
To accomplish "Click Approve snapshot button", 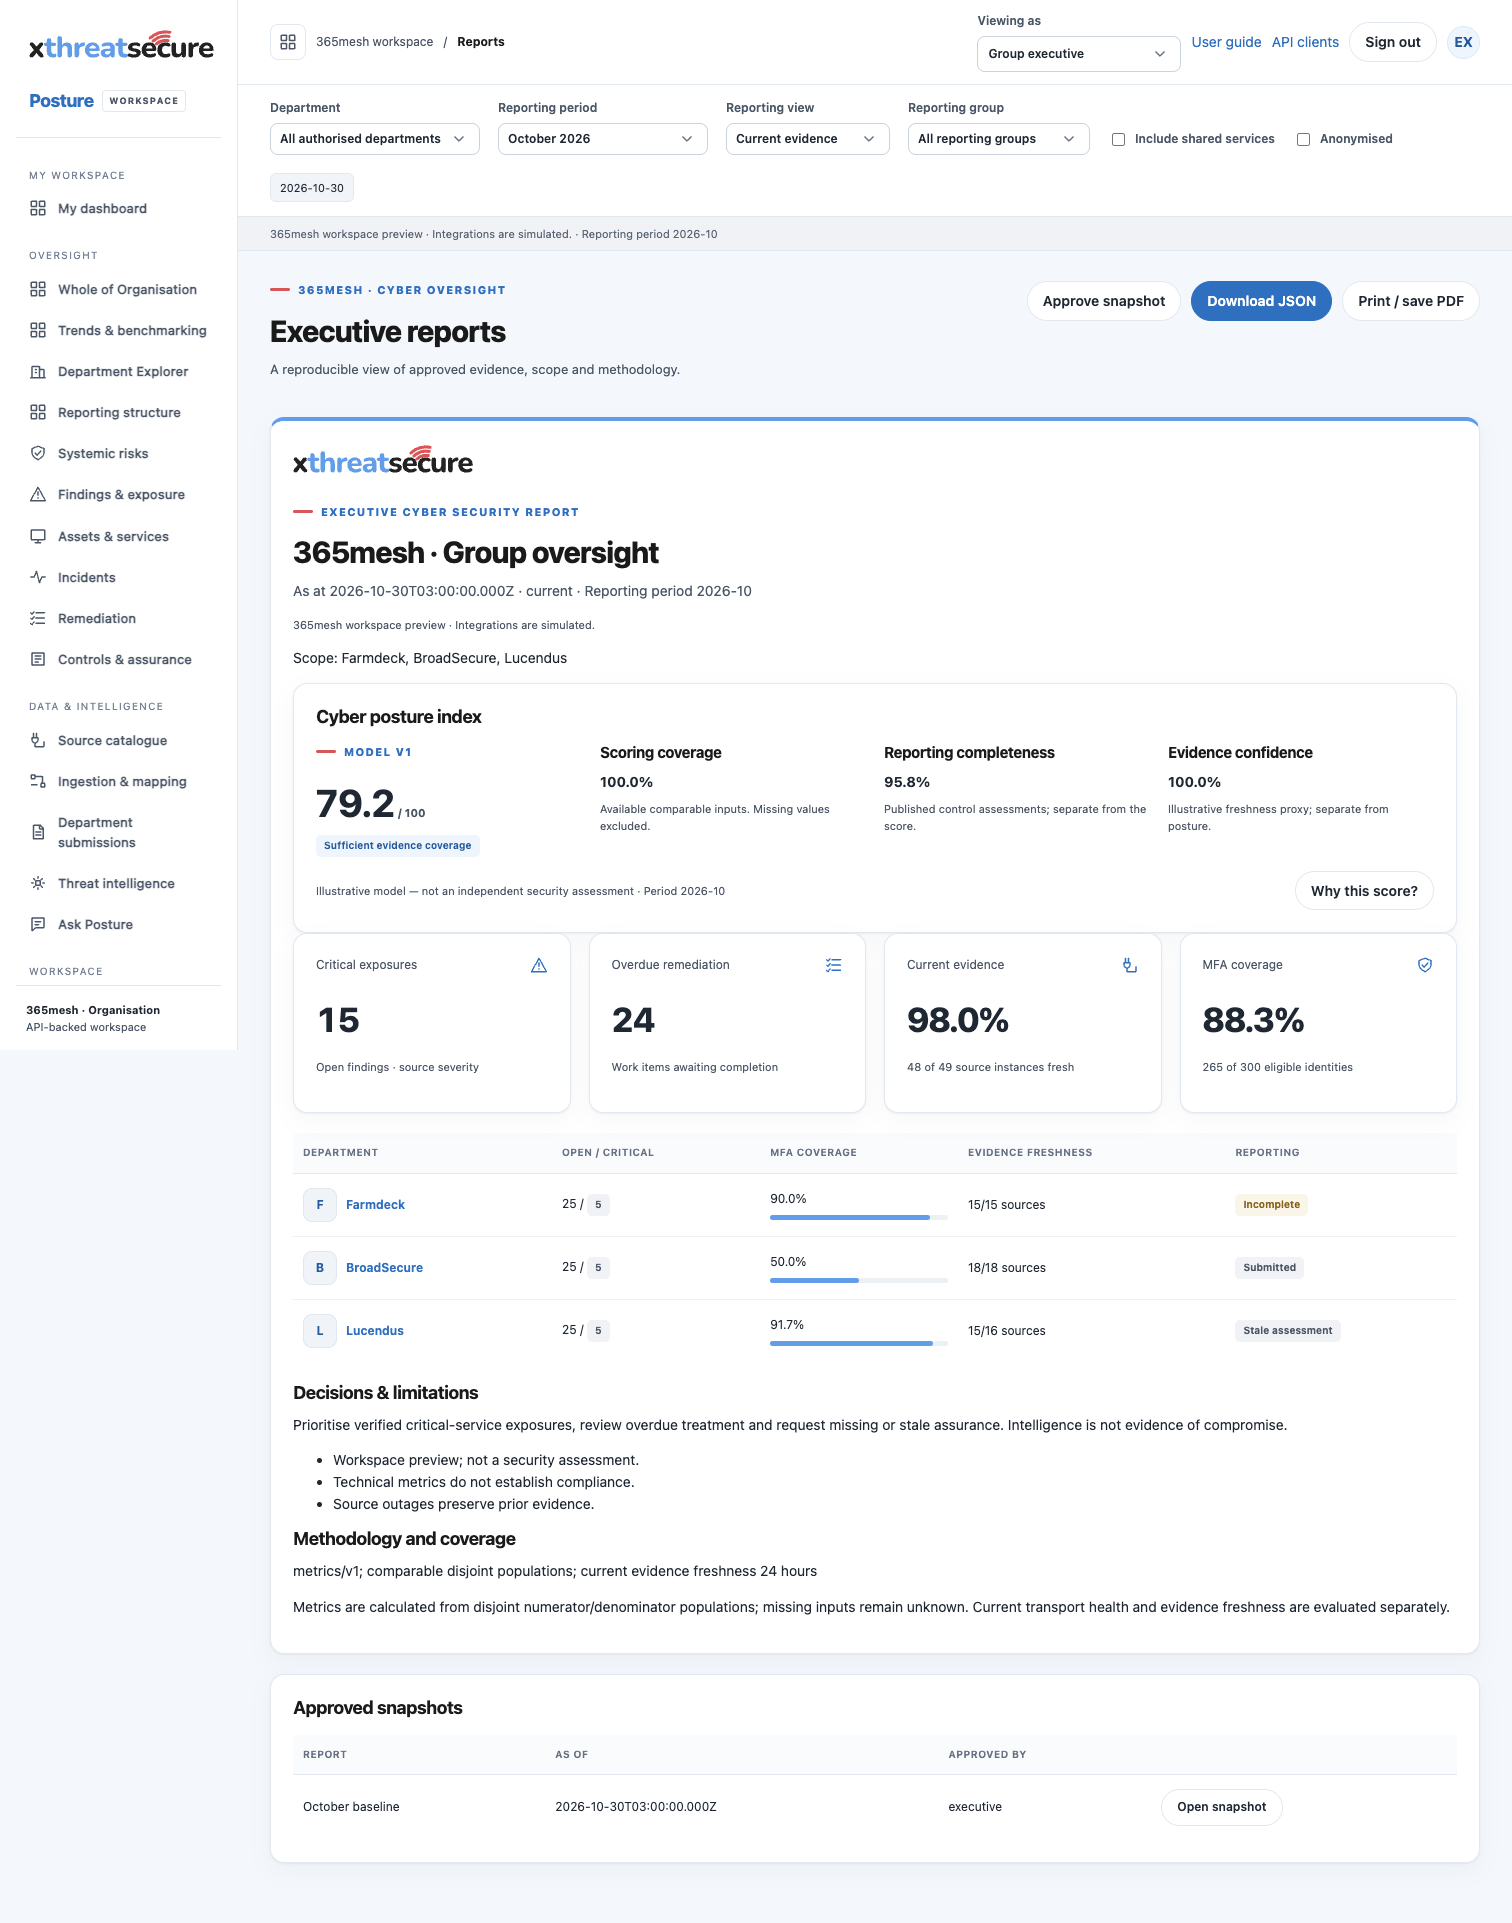I will click(x=1104, y=301).
